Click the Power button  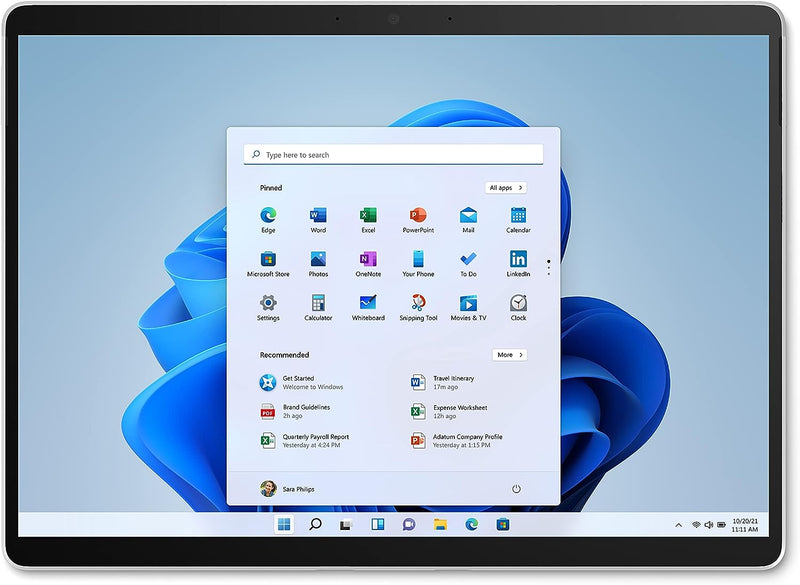pos(516,489)
